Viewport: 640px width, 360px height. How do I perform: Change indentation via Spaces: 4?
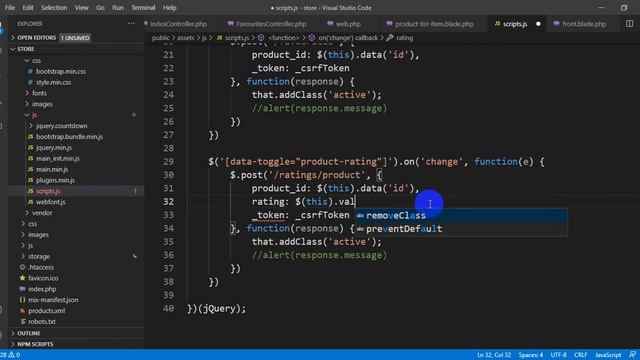(531, 355)
